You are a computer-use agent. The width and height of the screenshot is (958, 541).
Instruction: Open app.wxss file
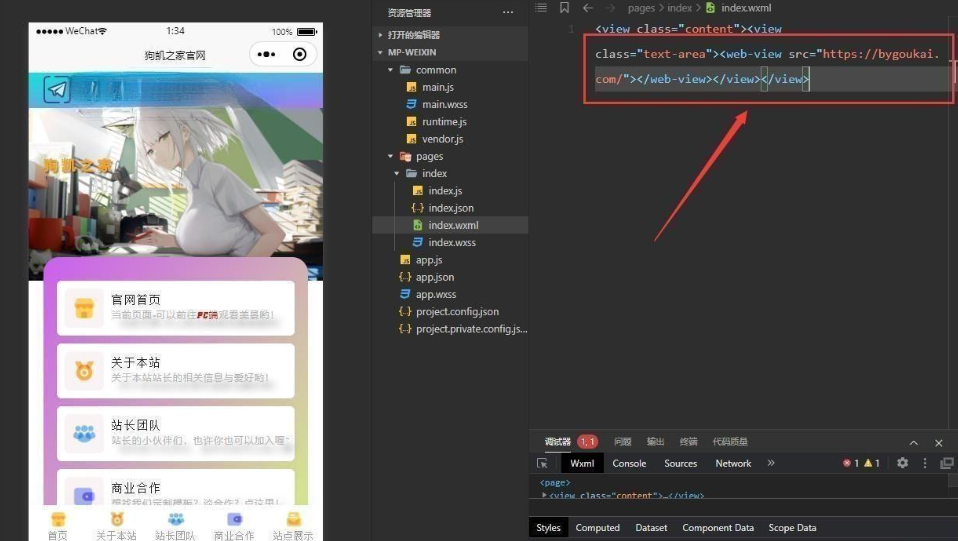(436, 294)
